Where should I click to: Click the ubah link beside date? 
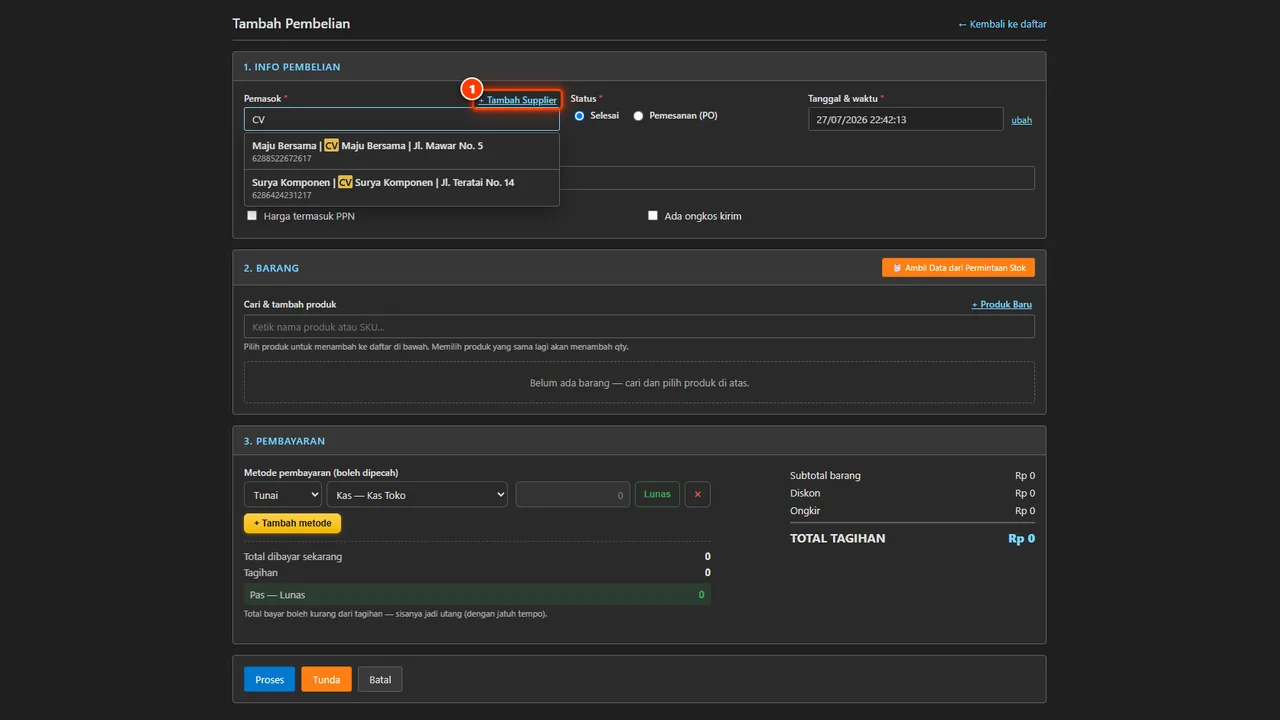tap(1021, 120)
